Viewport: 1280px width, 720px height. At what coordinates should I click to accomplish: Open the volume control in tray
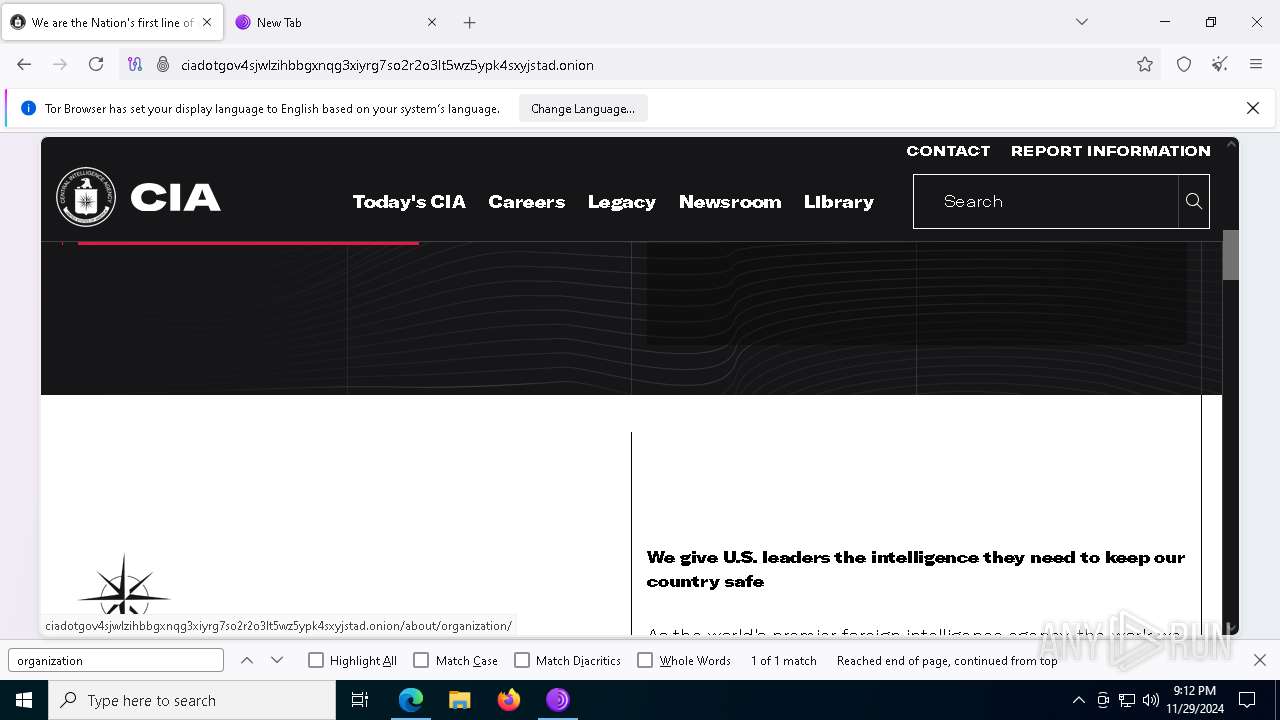[x=1151, y=700]
